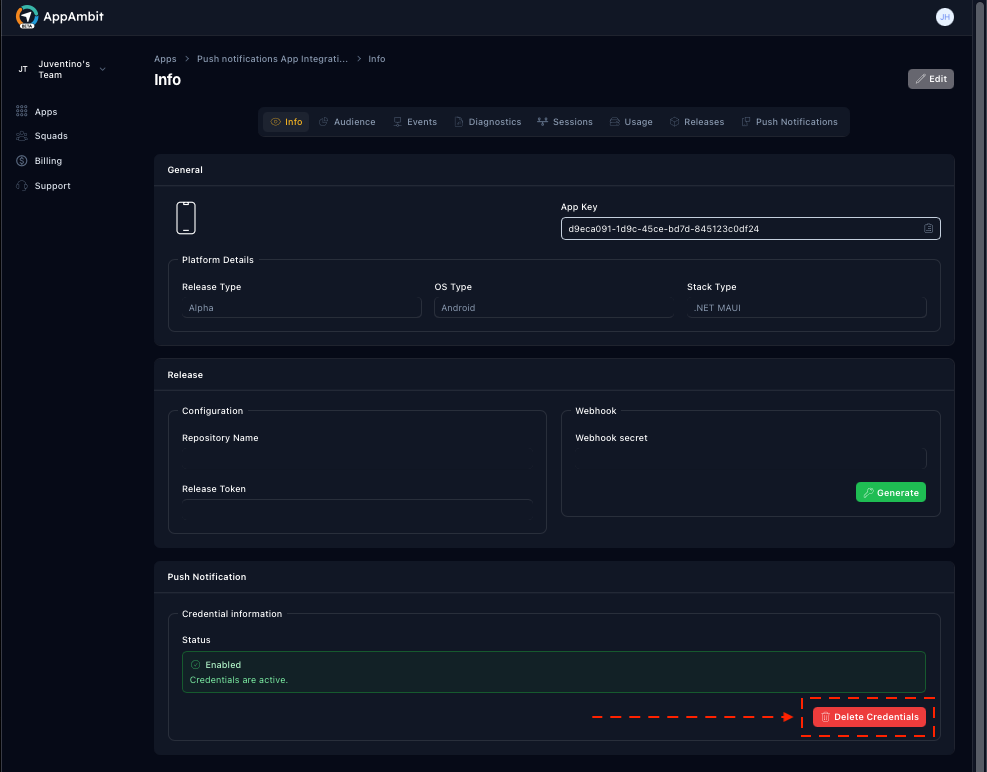Image resolution: width=987 pixels, height=772 pixels.
Task: Switch to the Audience tab
Action: pos(347,122)
